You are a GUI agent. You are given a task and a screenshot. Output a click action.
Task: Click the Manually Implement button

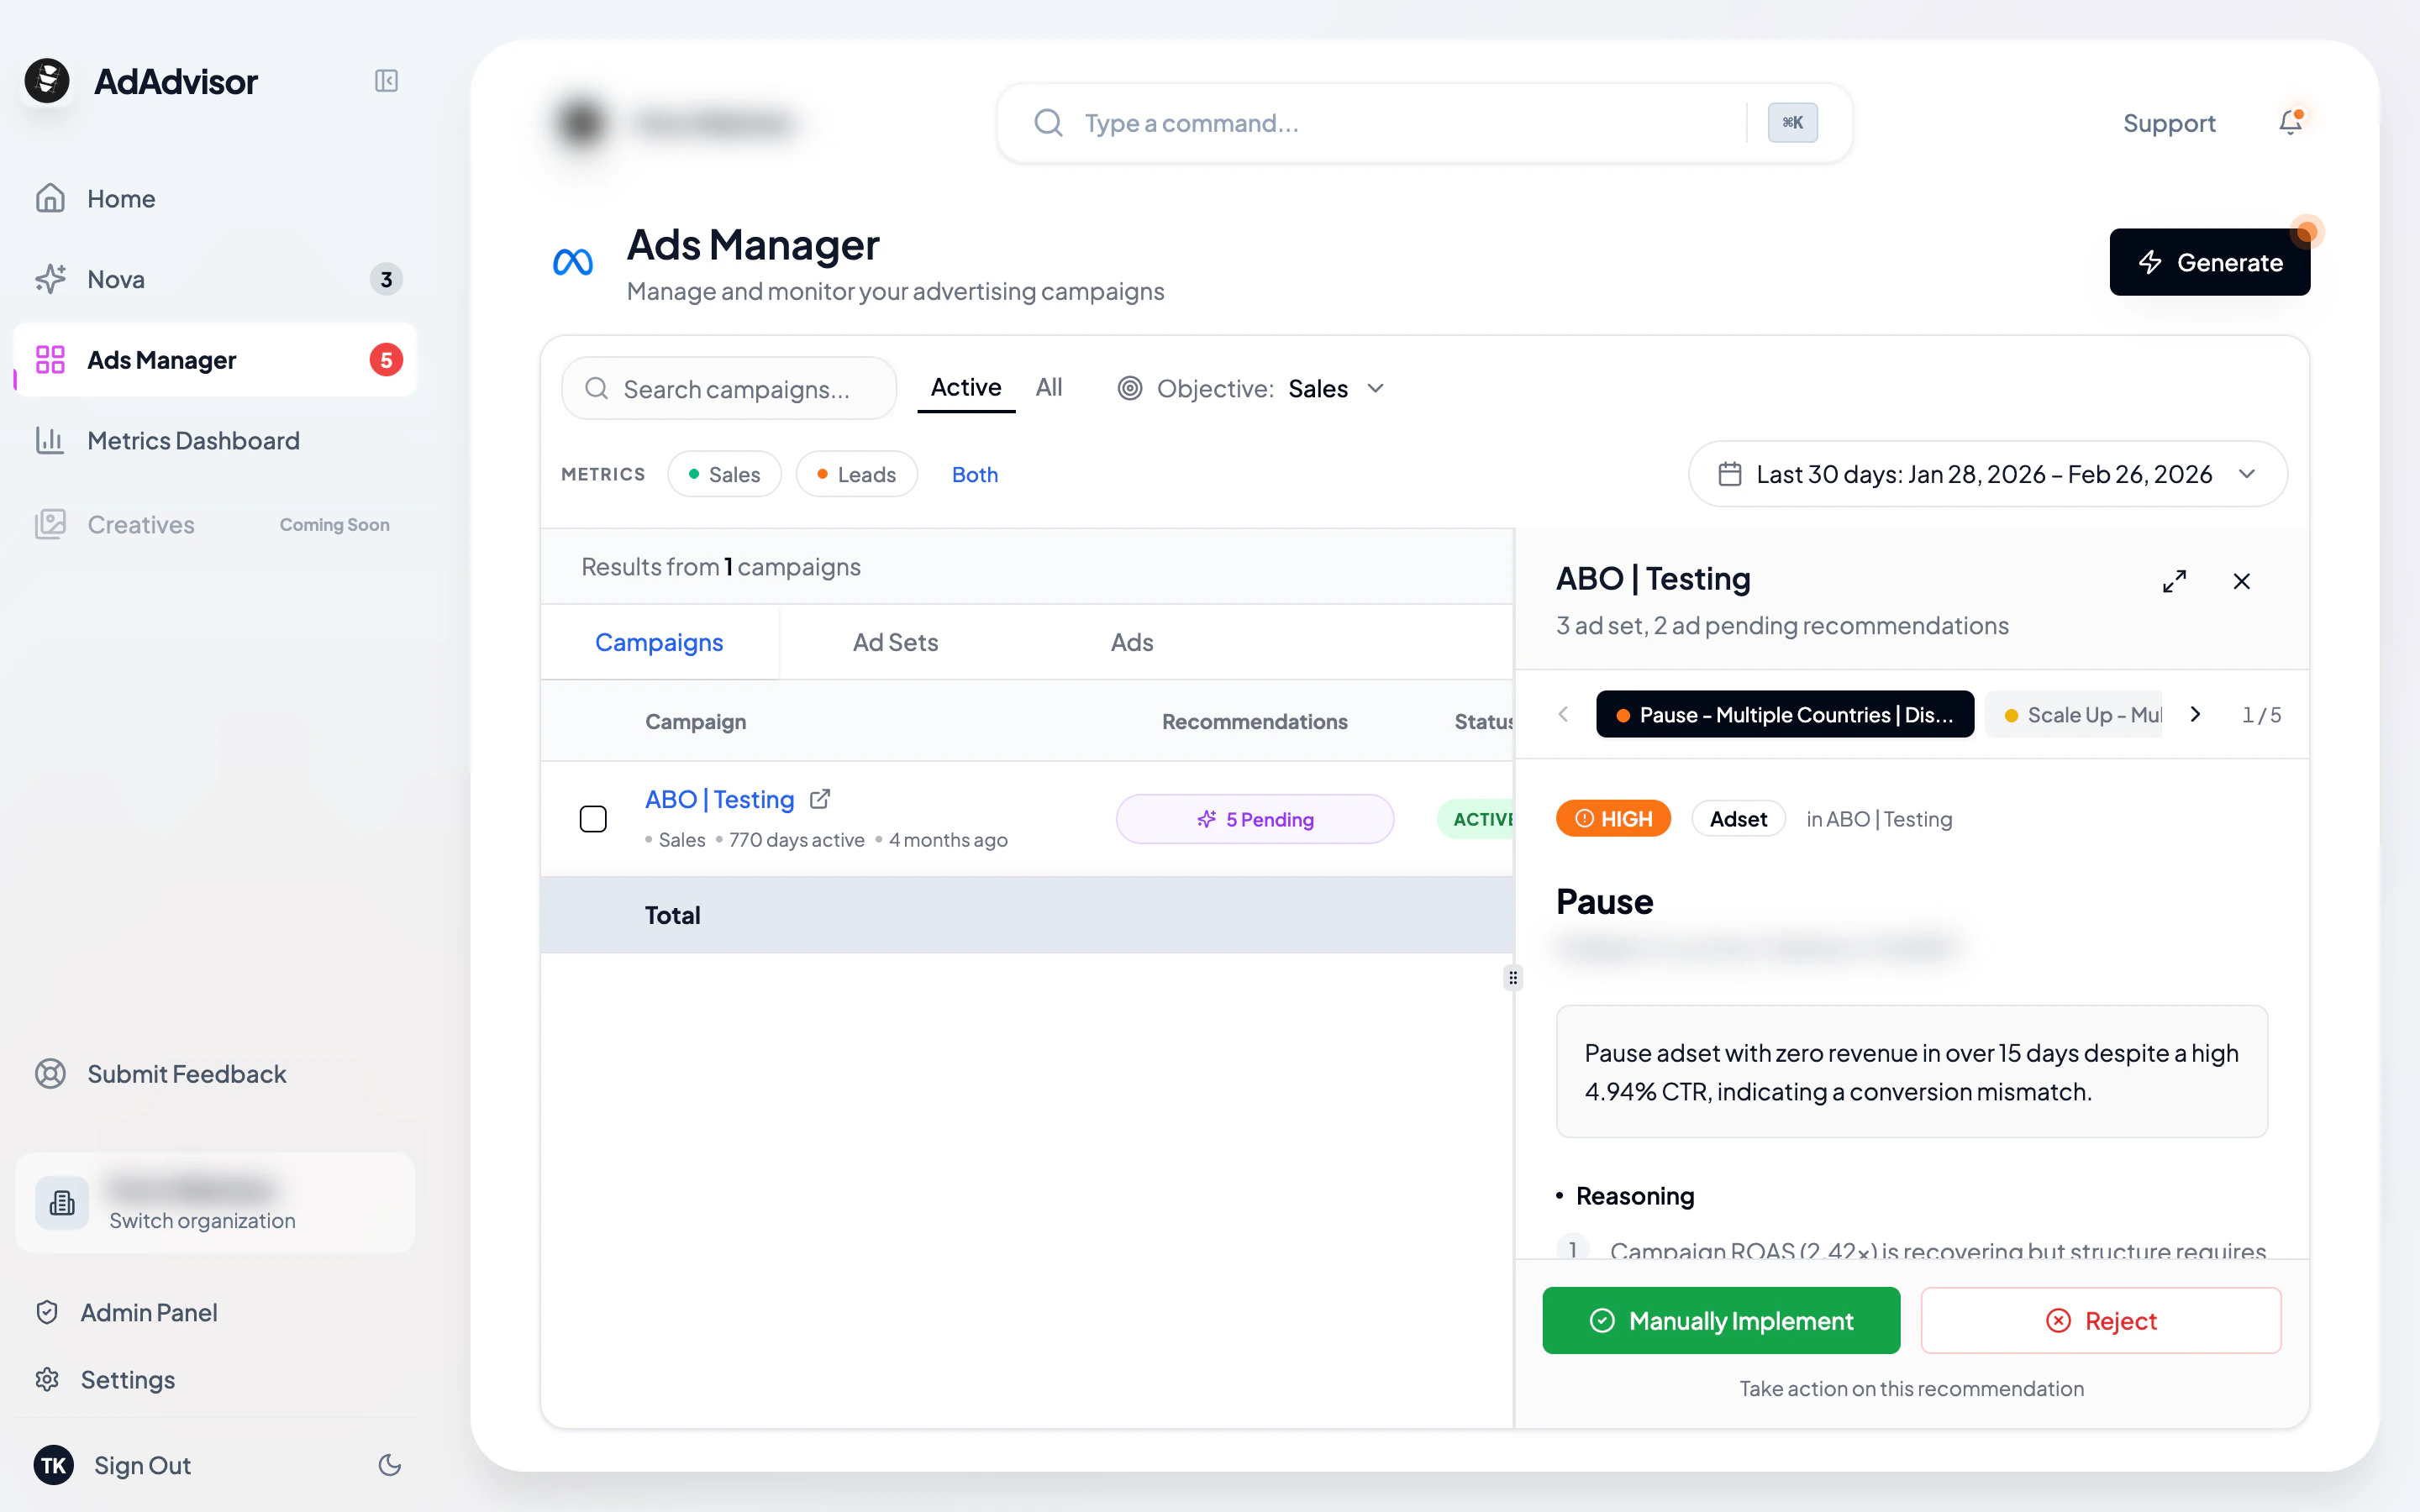[x=1721, y=1320]
